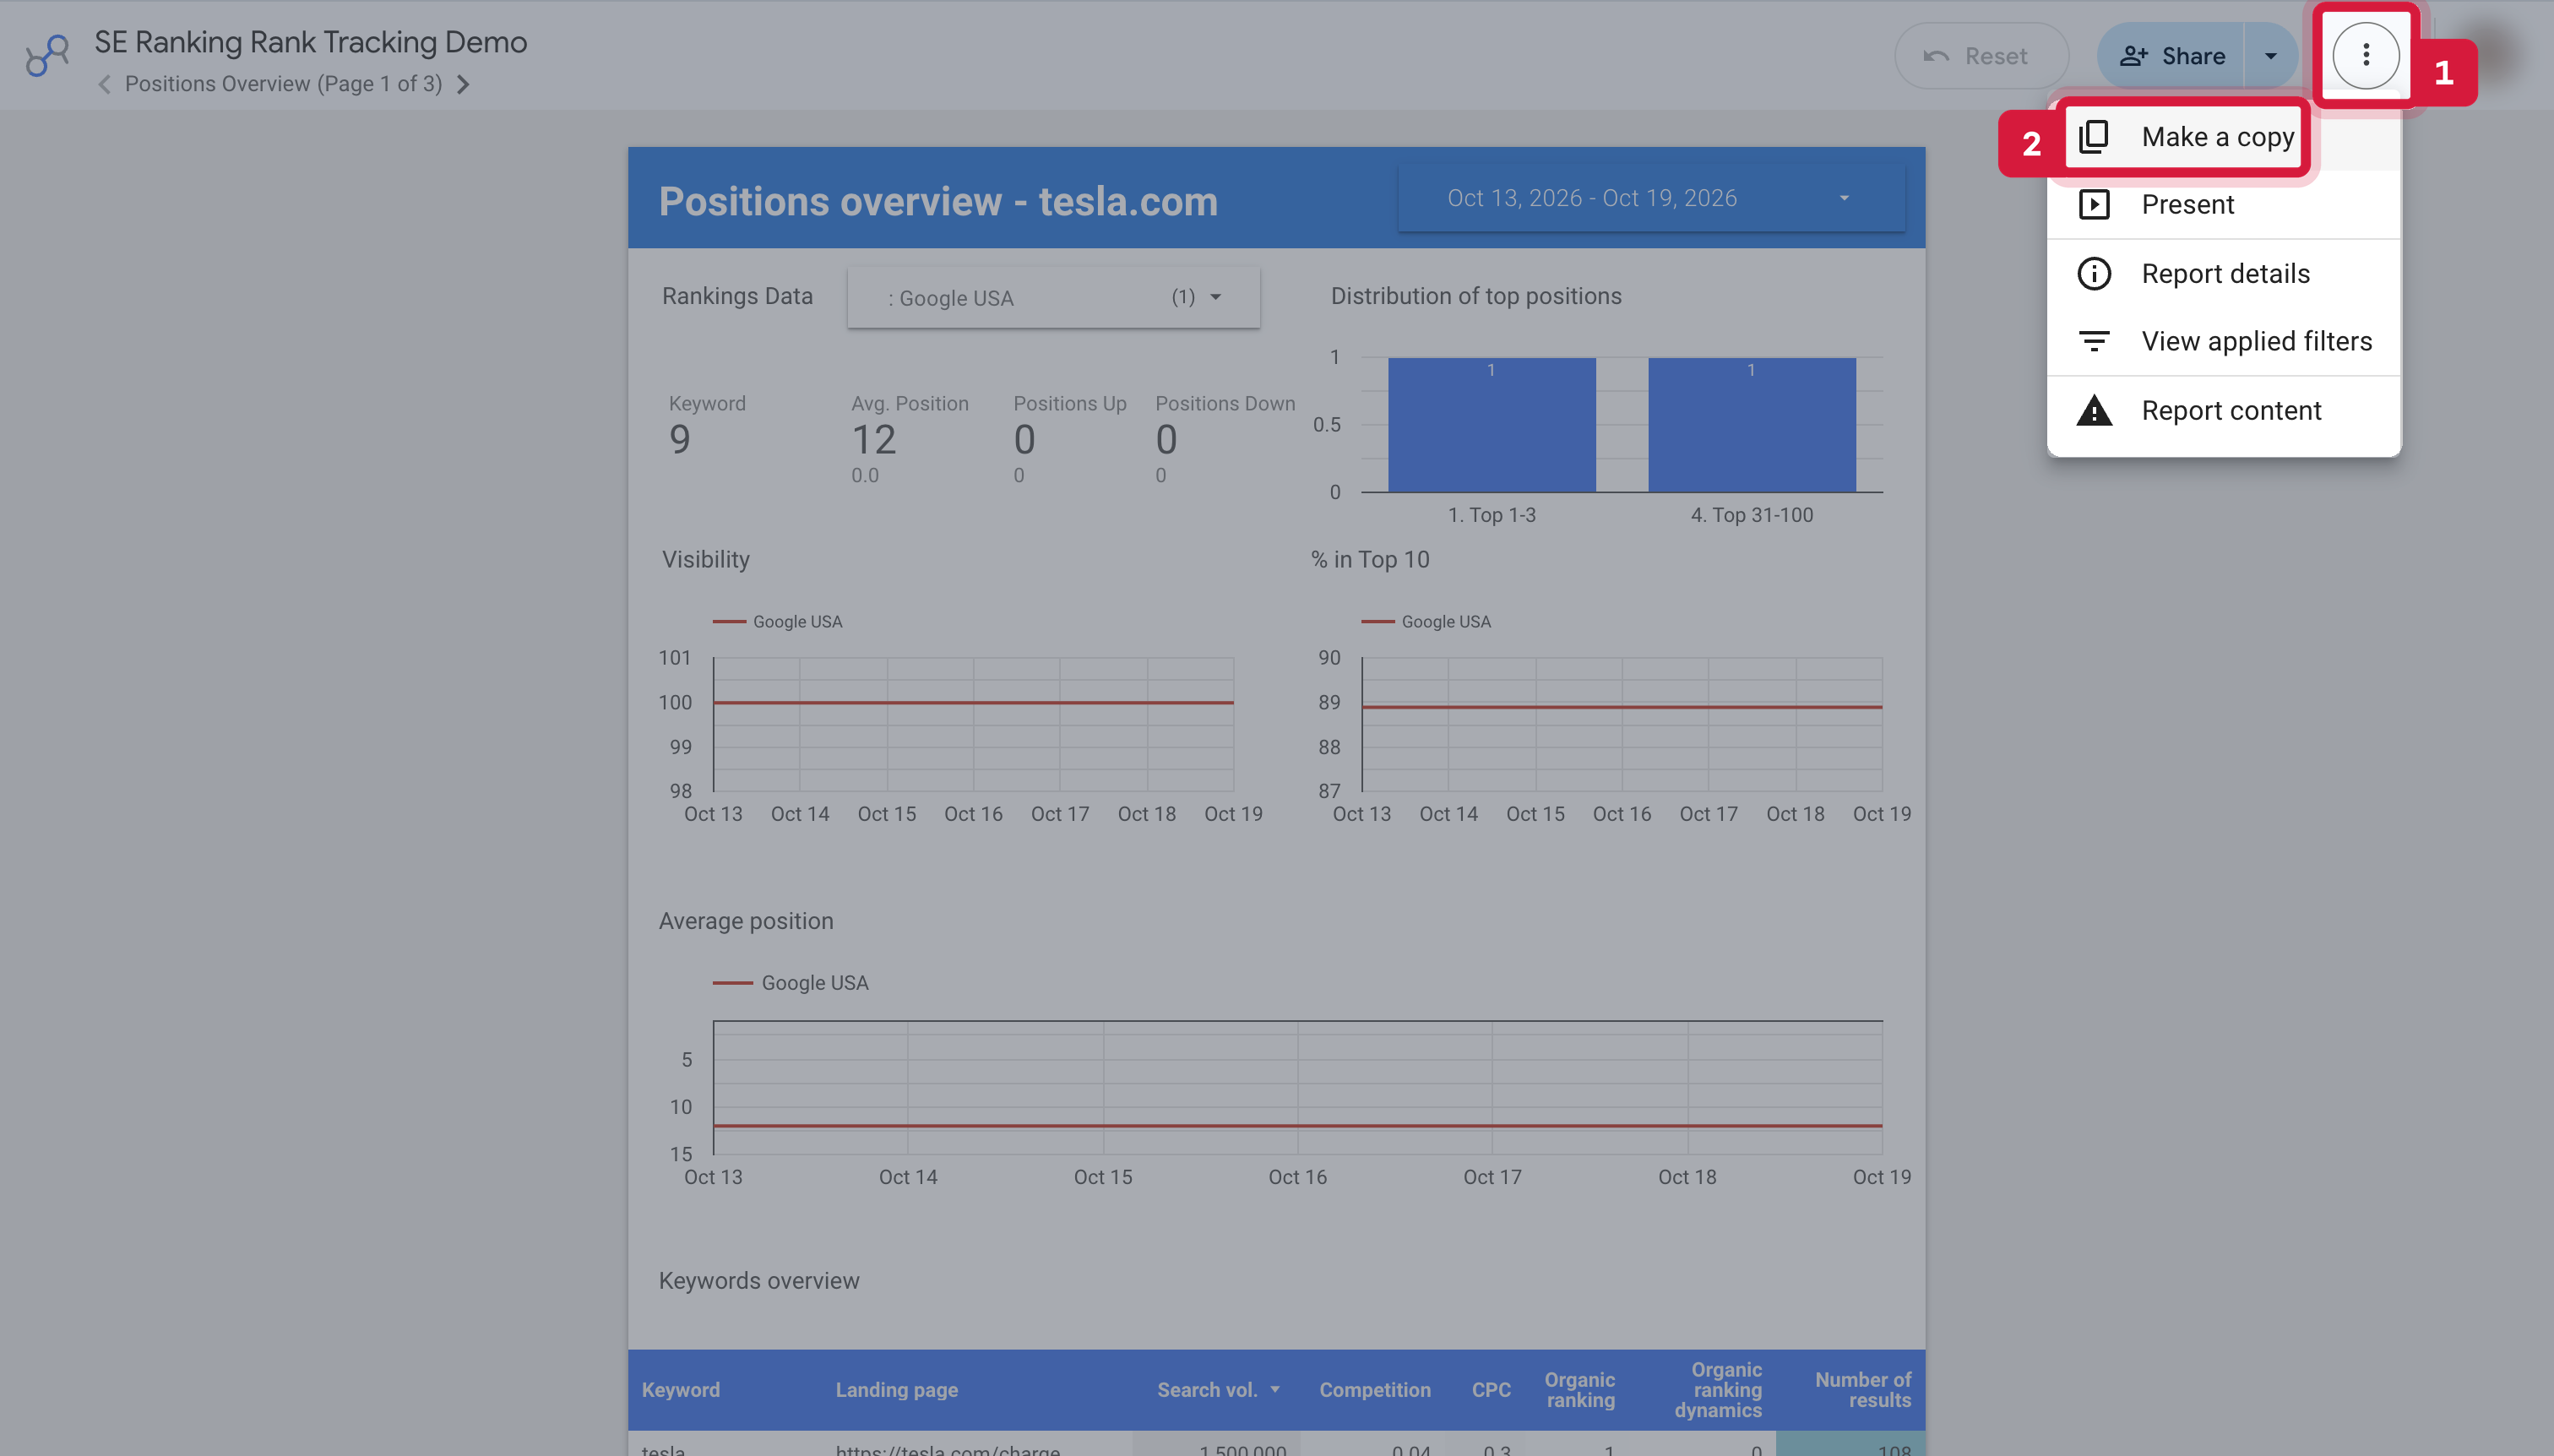This screenshot has width=2554, height=1456.
Task: Select Present from the menu
Action: click(2224, 205)
